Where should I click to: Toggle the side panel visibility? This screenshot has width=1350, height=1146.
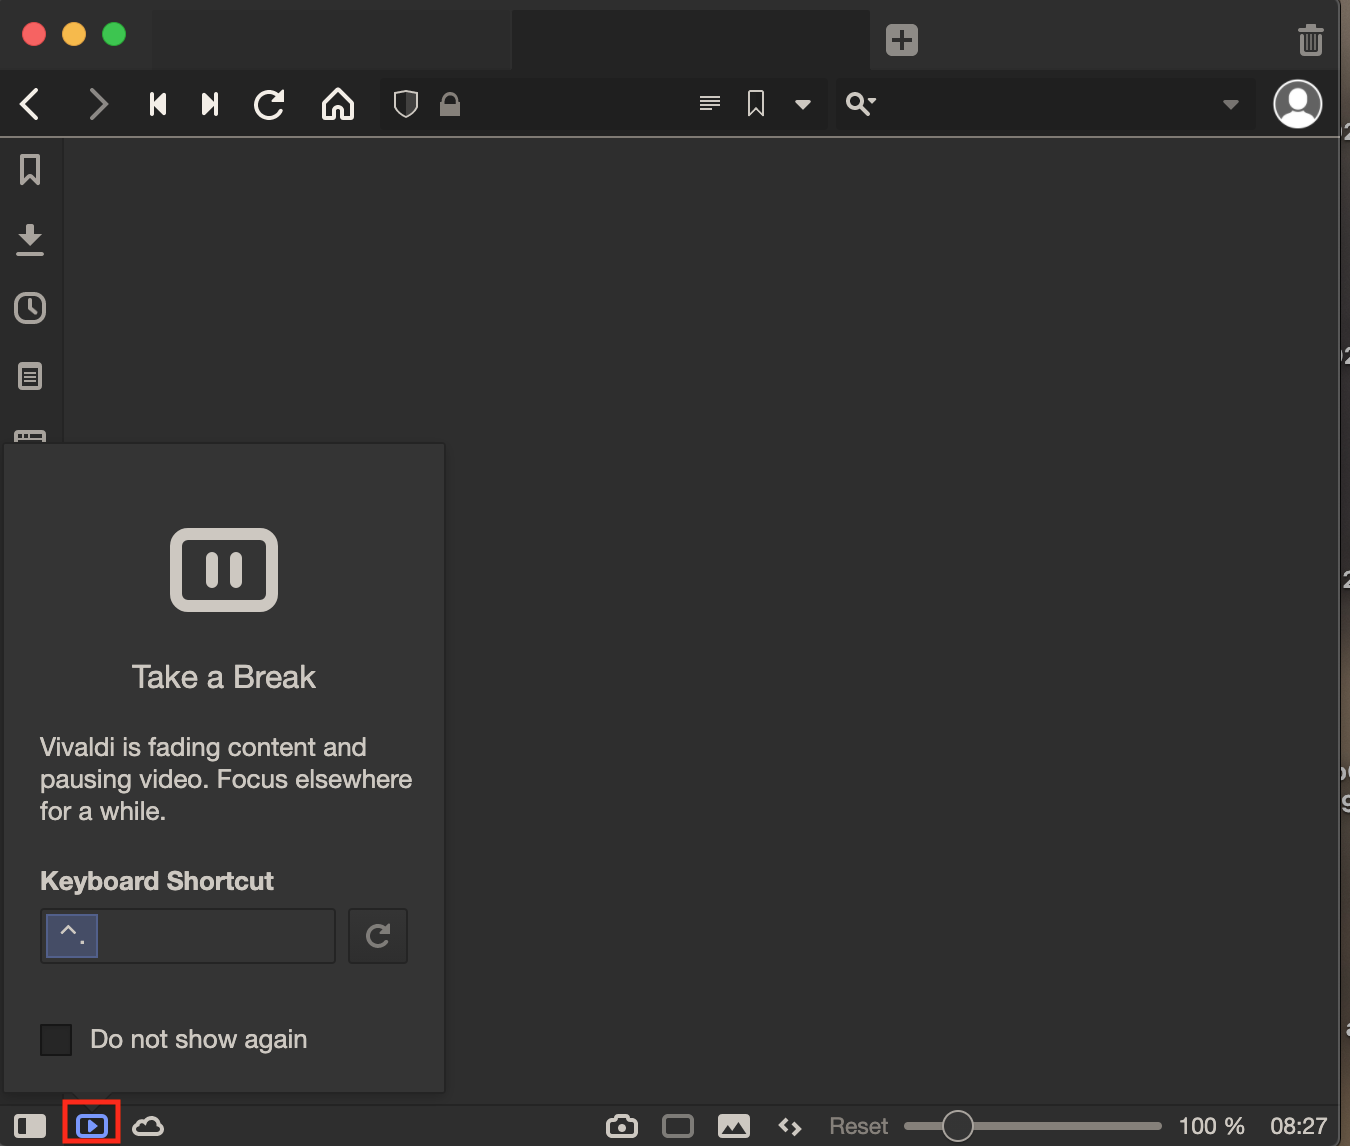point(30,1126)
